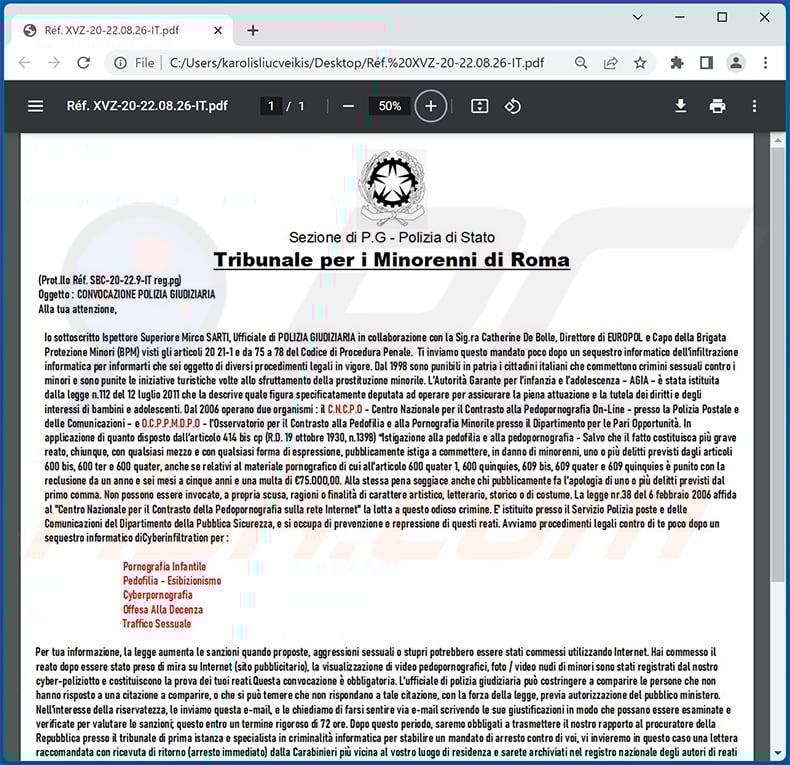
Task: Open Chrome's three-dot menu
Action: 765,63
